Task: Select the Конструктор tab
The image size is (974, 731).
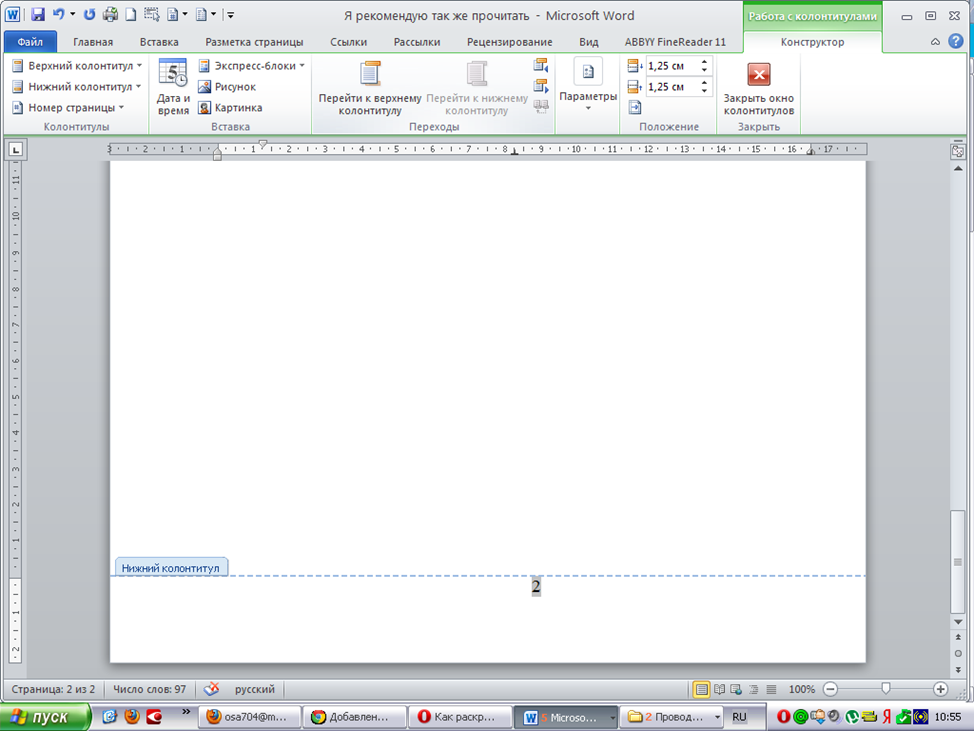Action: 812,42
